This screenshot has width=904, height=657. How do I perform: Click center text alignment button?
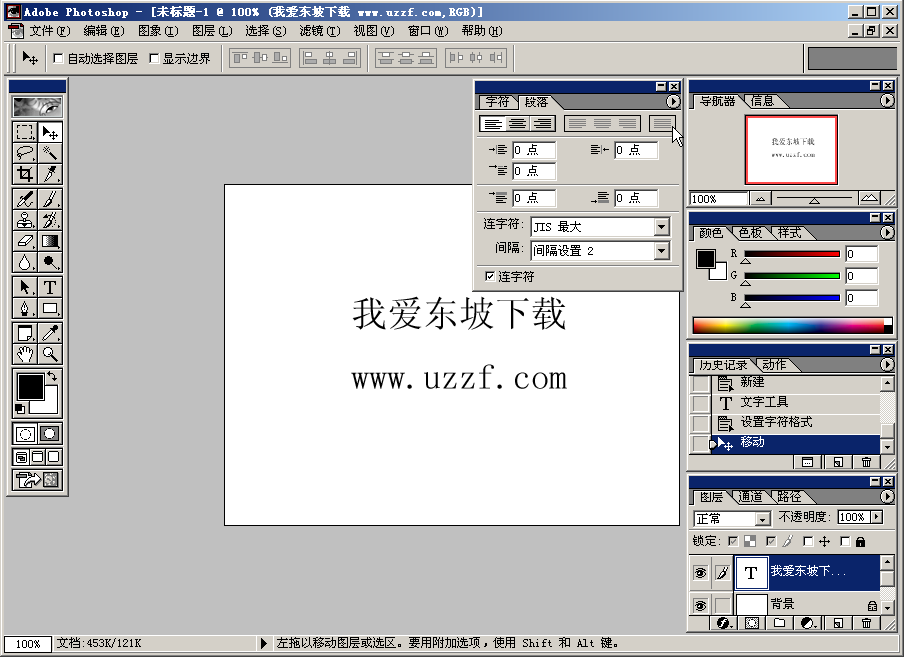[x=517, y=123]
